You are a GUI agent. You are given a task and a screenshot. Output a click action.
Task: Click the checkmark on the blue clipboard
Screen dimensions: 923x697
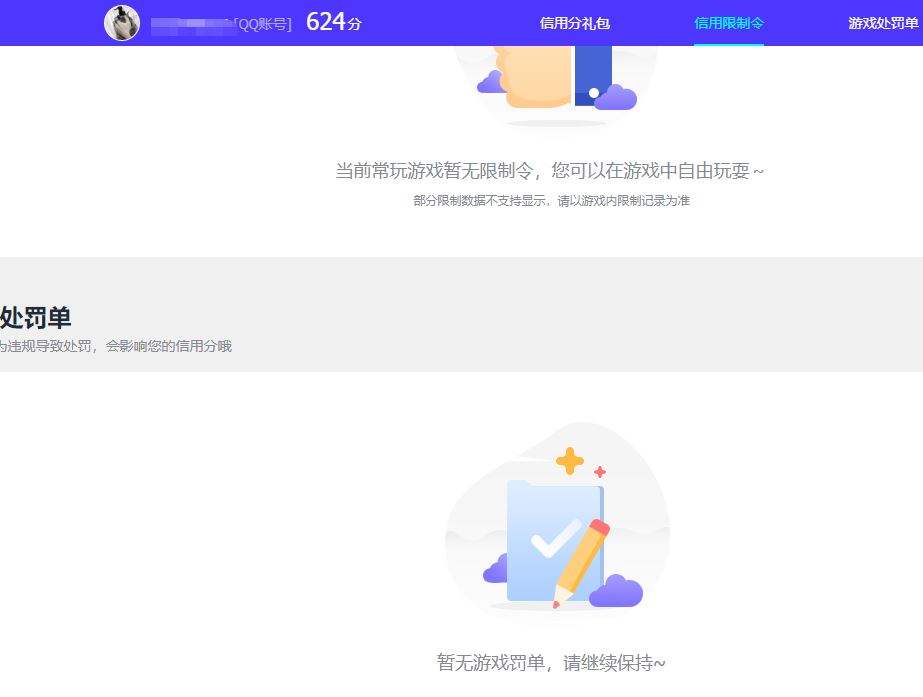click(x=554, y=538)
